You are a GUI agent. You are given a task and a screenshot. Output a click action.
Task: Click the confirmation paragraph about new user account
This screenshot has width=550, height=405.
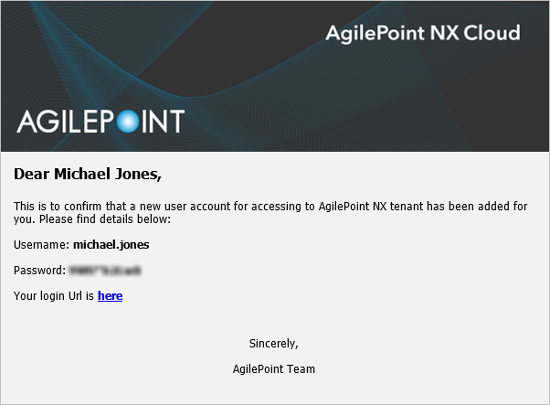click(270, 212)
